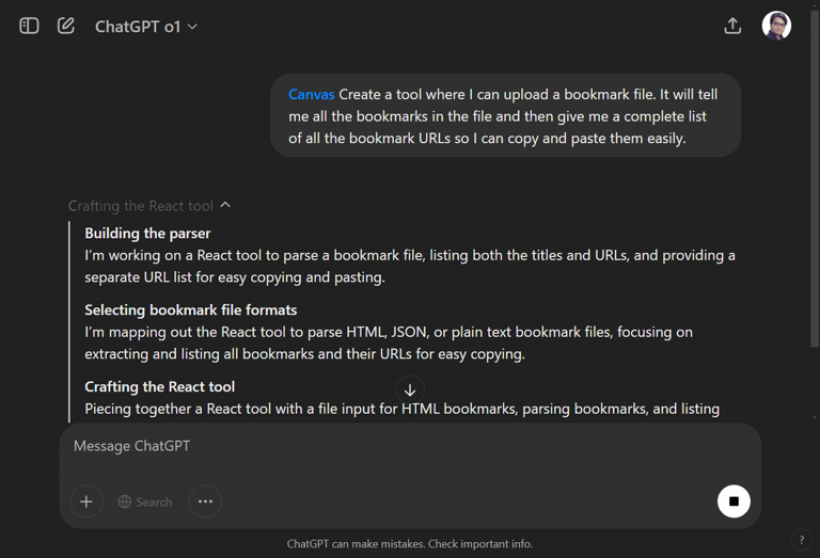Start a new chat with the pencil icon

tap(66, 26)
